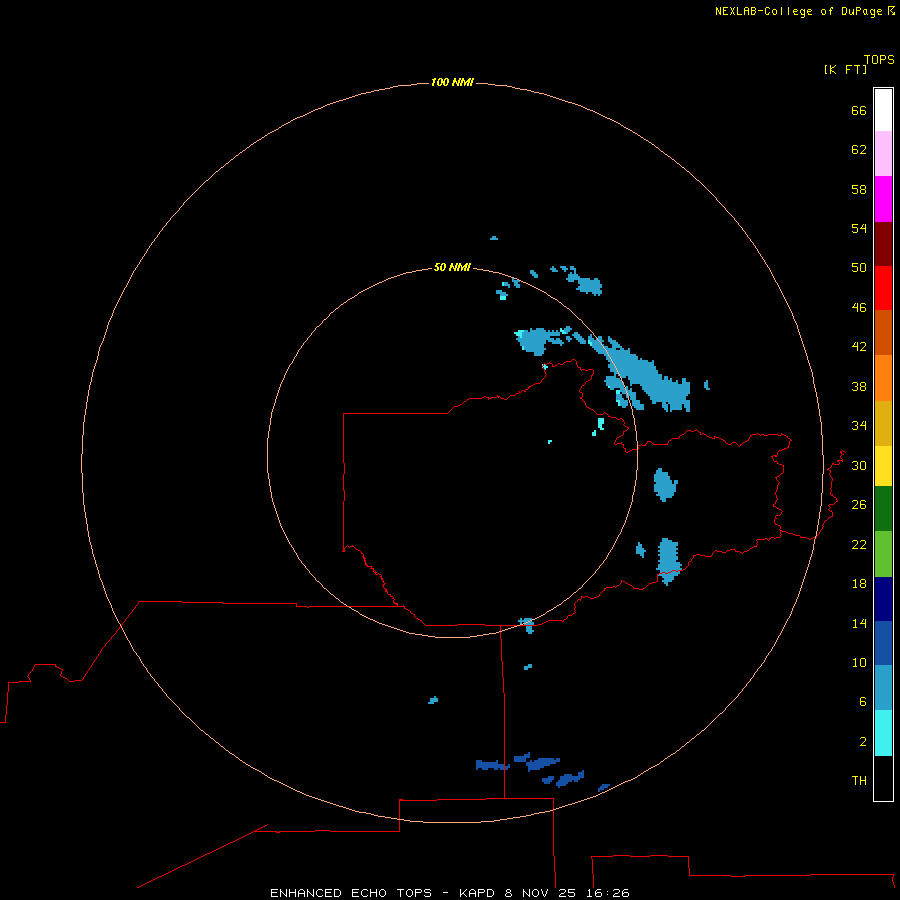
Task: Click the '46' legend value
Action: [x=859, y=308]
